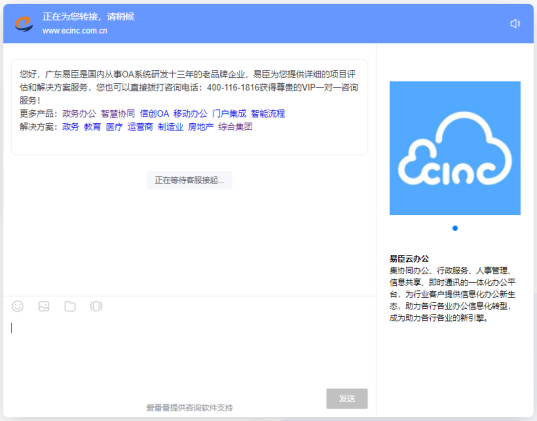537x421 pixels.
Task: Open file attachment folder icon
Action: [x=70, y=306]
